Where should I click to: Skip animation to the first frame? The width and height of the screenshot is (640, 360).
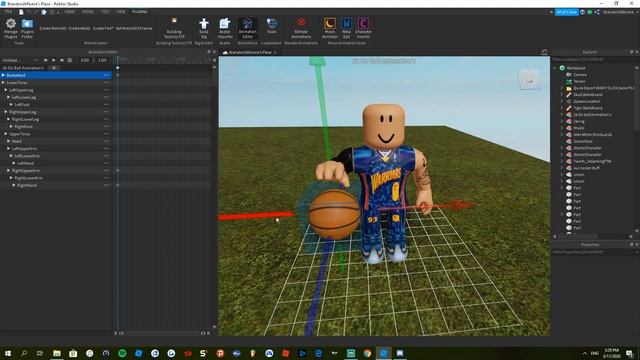45,60
